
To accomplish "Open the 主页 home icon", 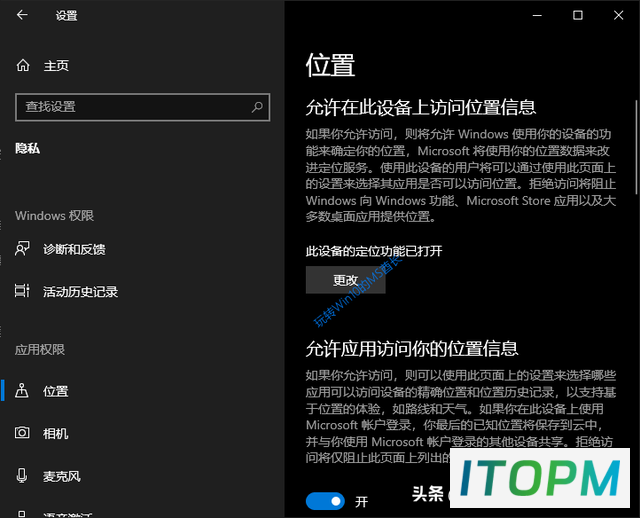I will tap(23, 65).
